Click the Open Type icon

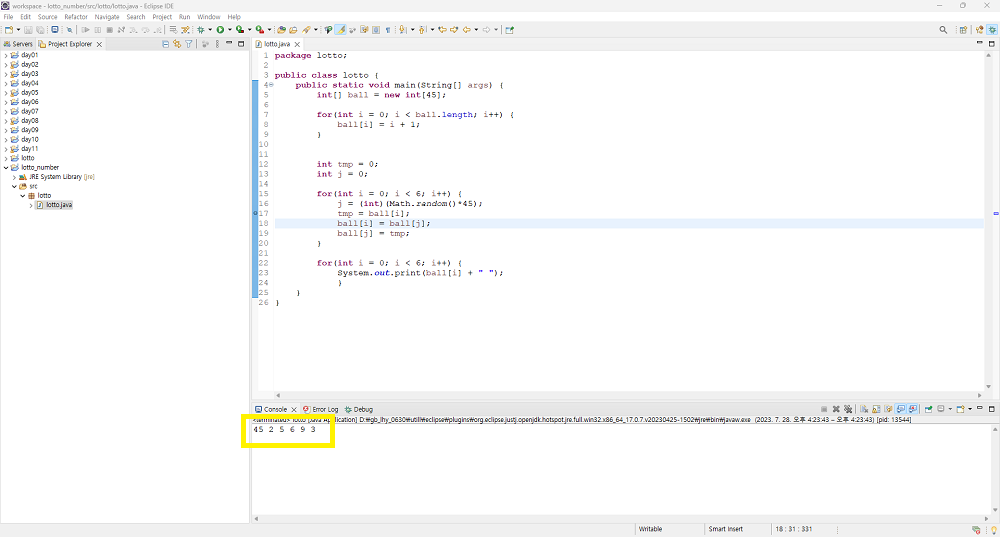282,29
